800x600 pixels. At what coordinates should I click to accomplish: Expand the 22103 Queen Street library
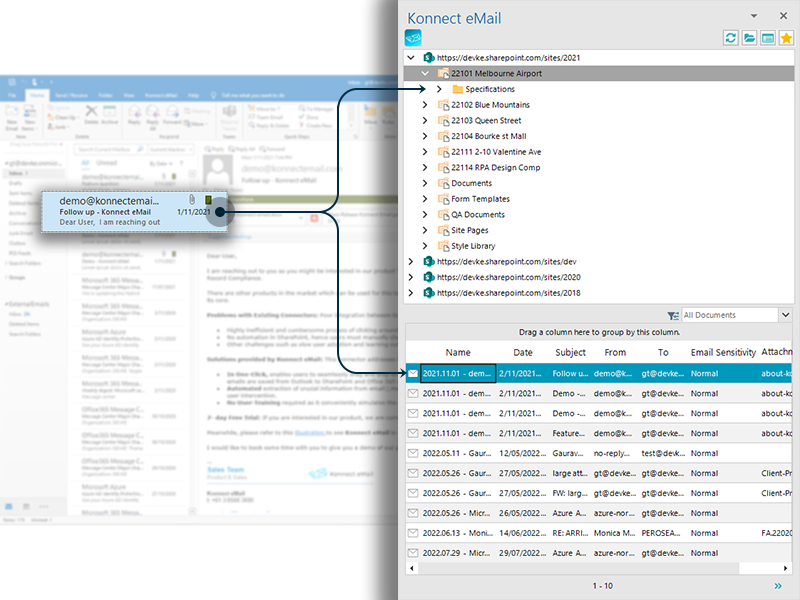point(425,120)
